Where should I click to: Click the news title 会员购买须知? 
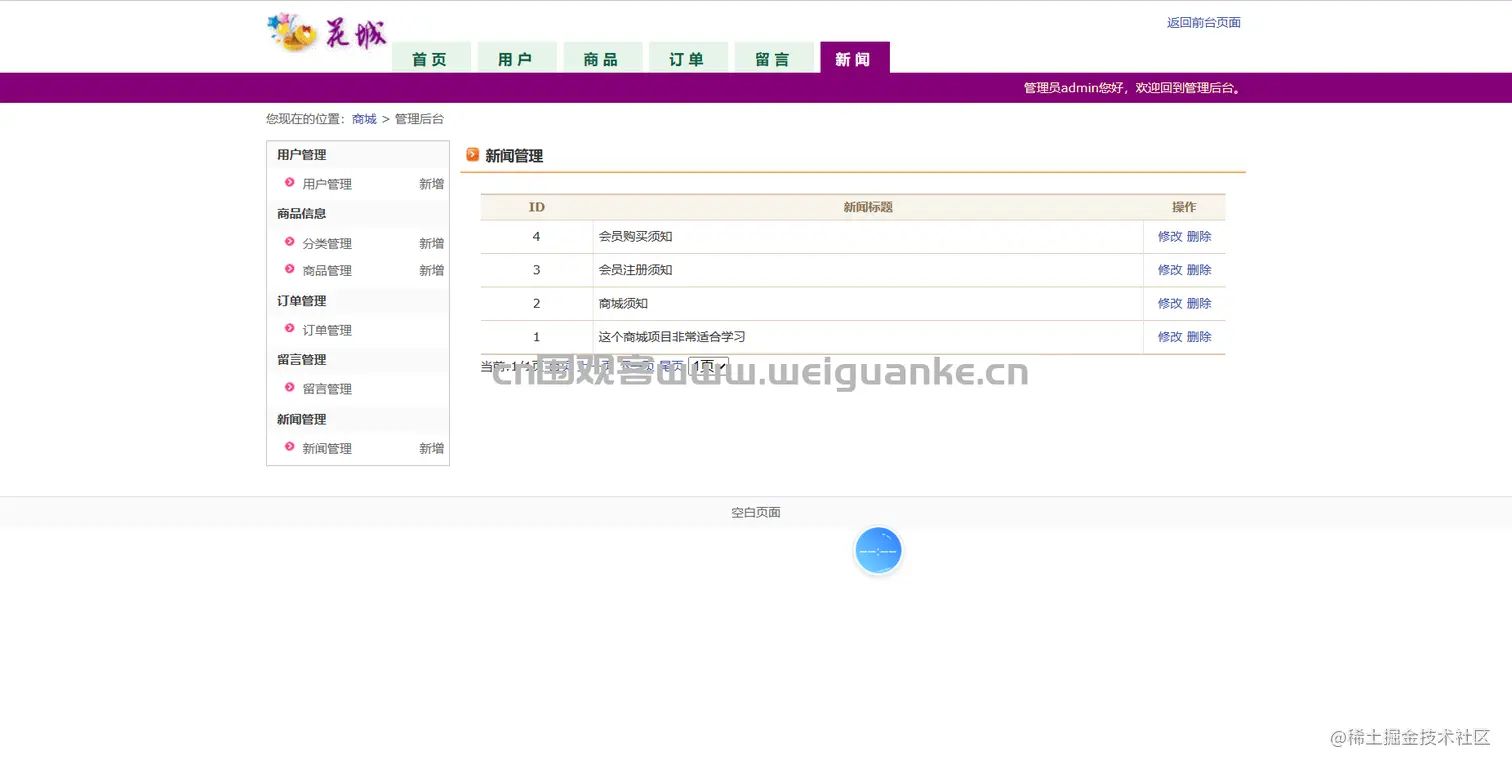click(635, 237)
